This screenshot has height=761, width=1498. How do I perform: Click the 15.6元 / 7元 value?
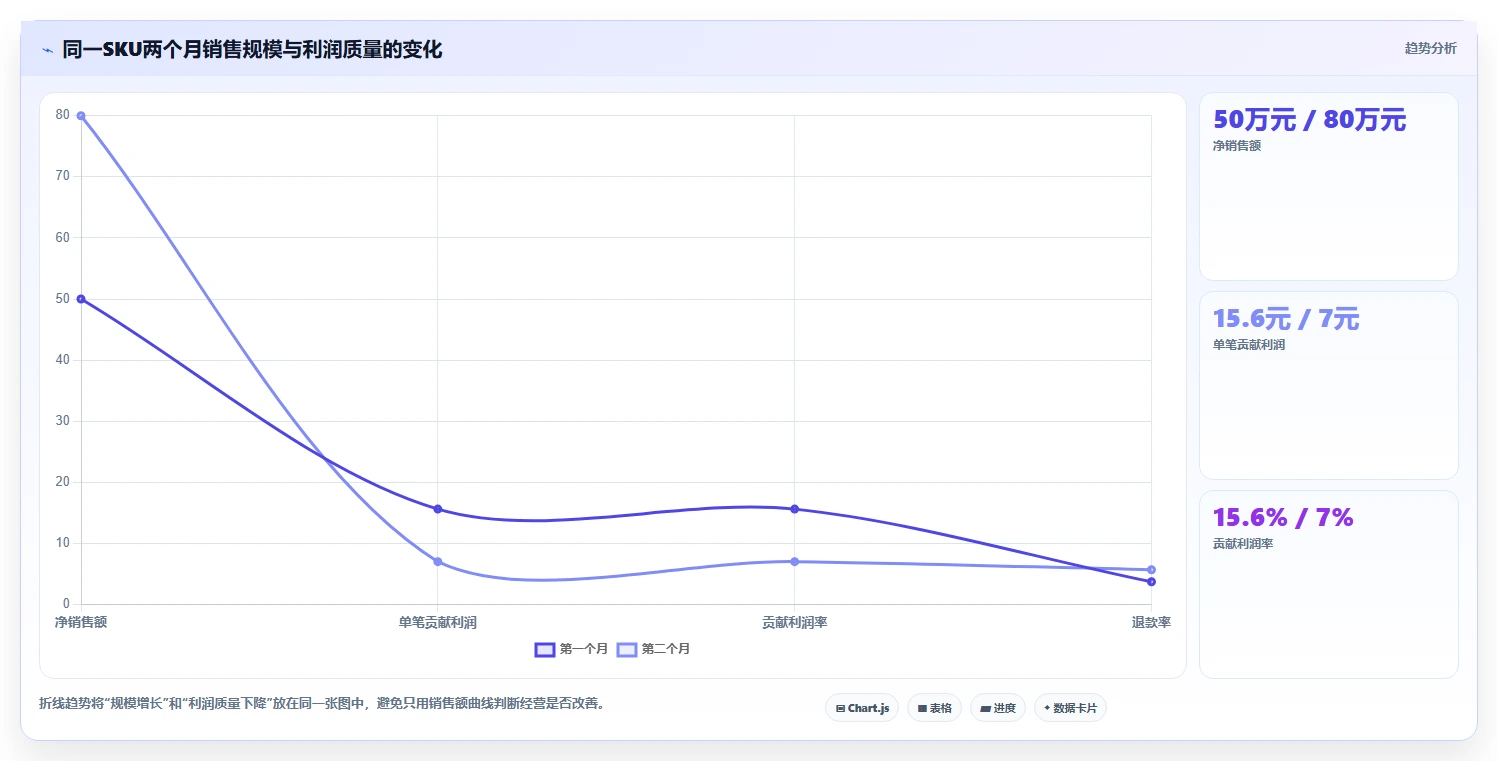[x=1286, y=319]
